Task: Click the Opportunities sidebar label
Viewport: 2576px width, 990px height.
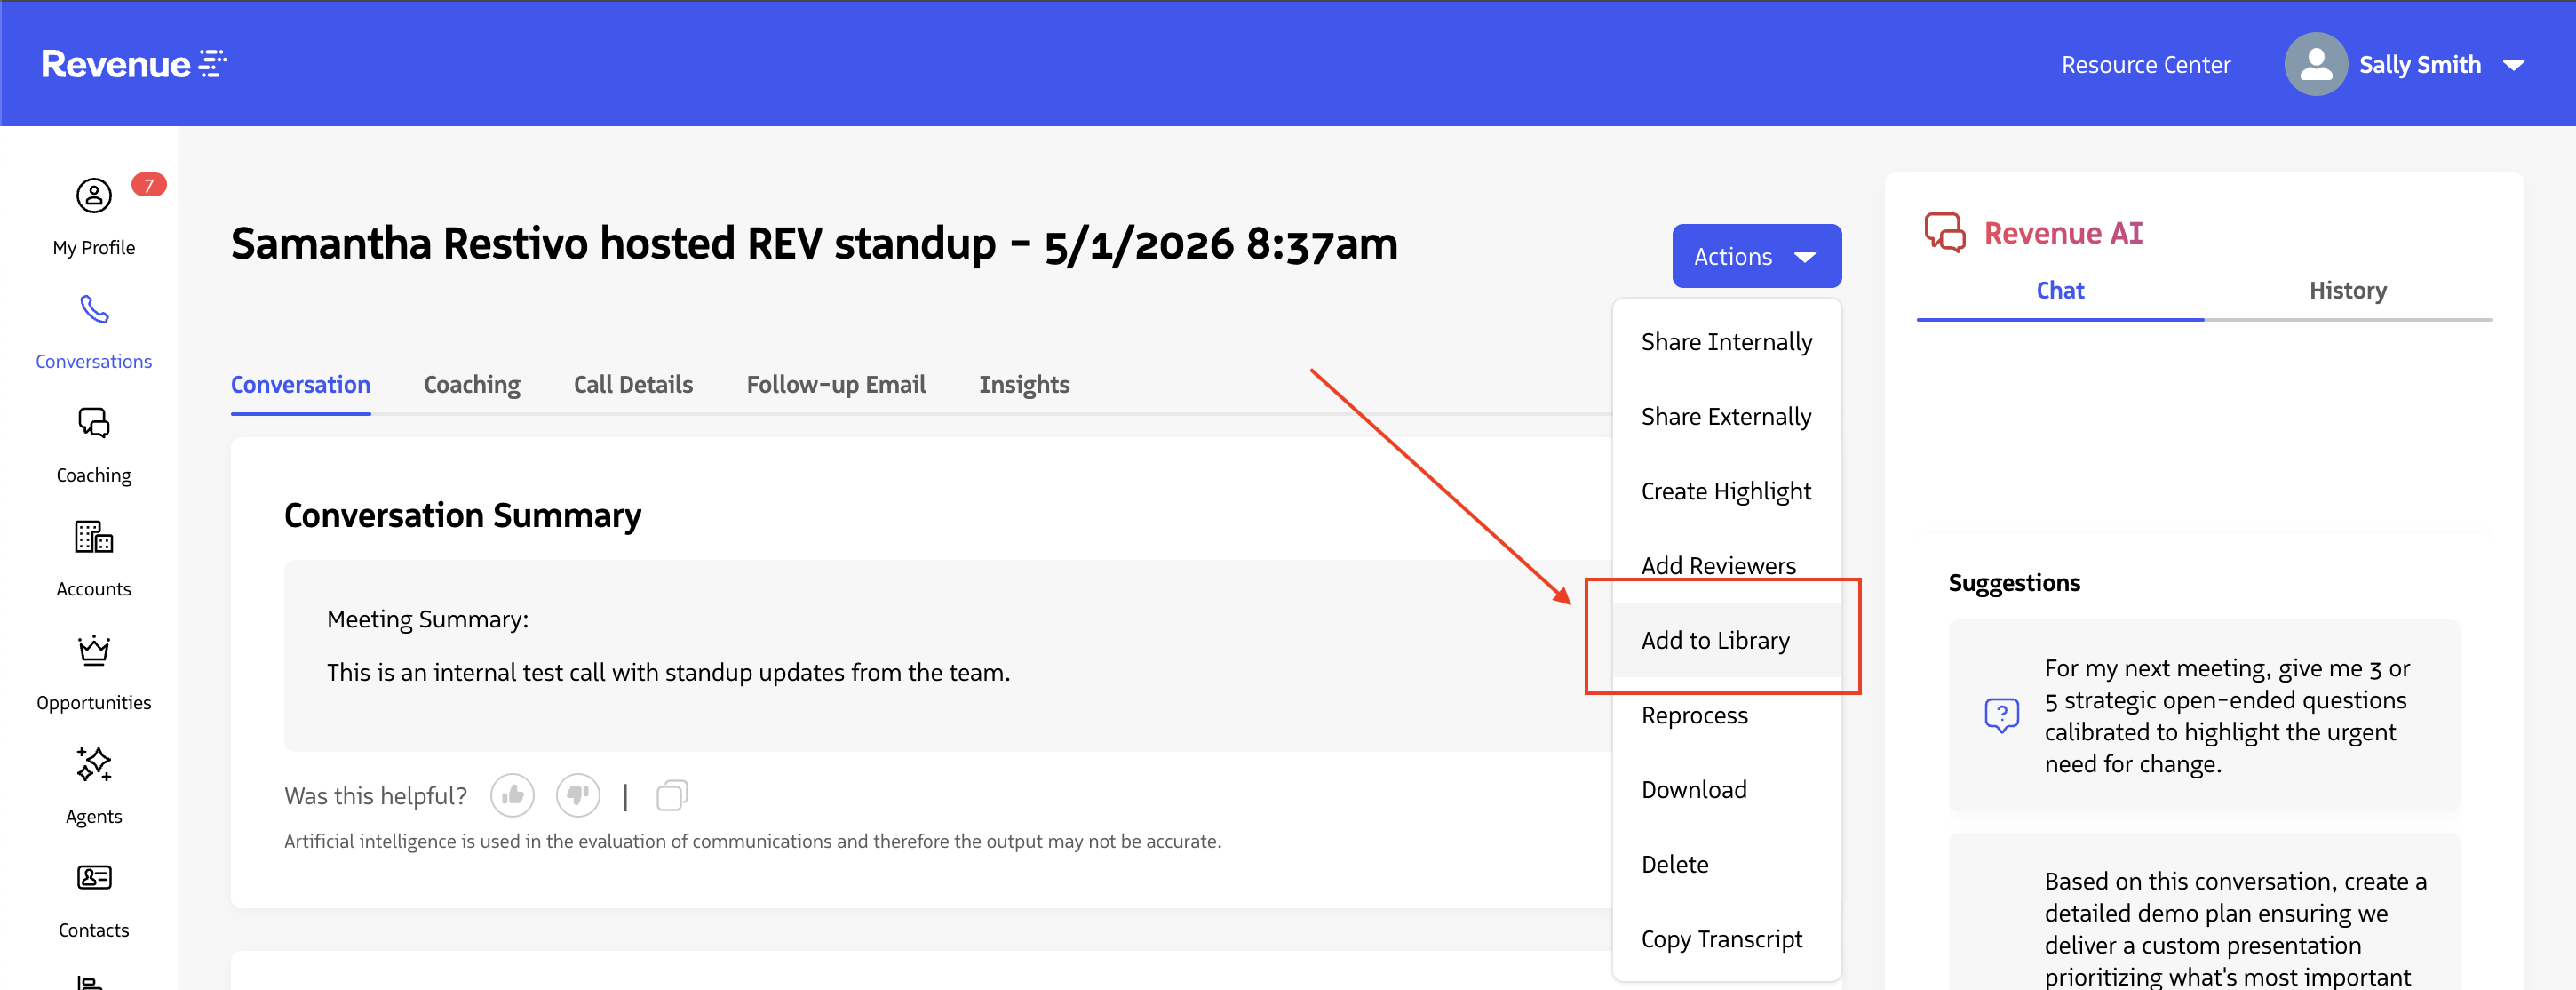Action: (94, 703)
